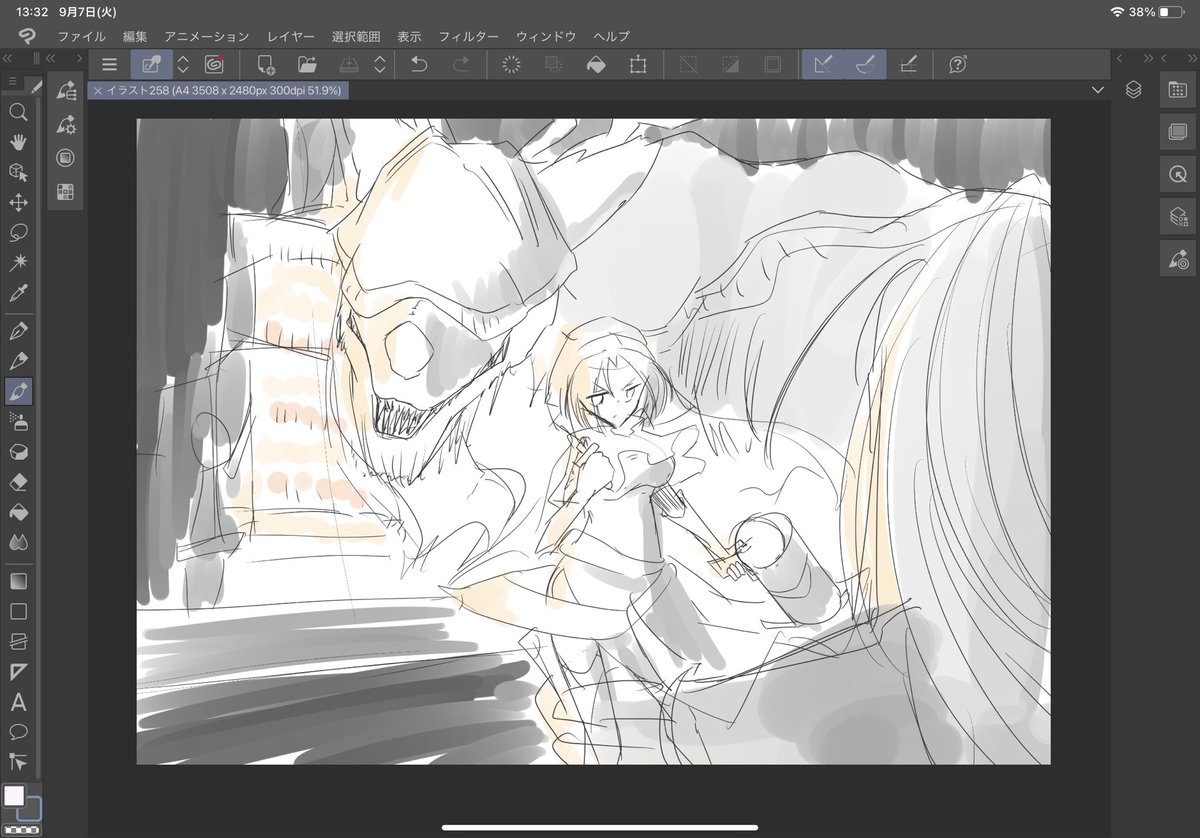Click the Undo arrow in command bar
The image size is (1200, 838).
click(x=419, y=64)
